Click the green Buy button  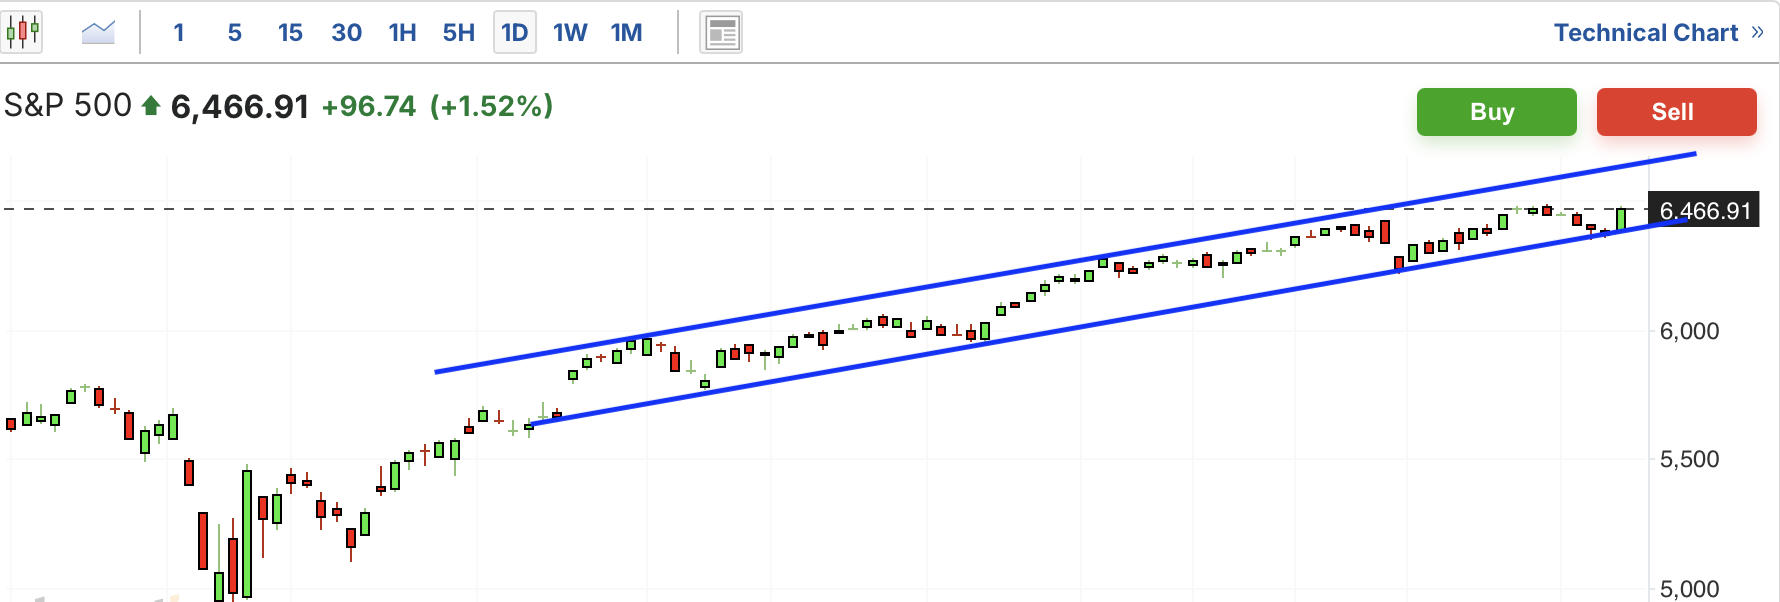coord(1496,112)
